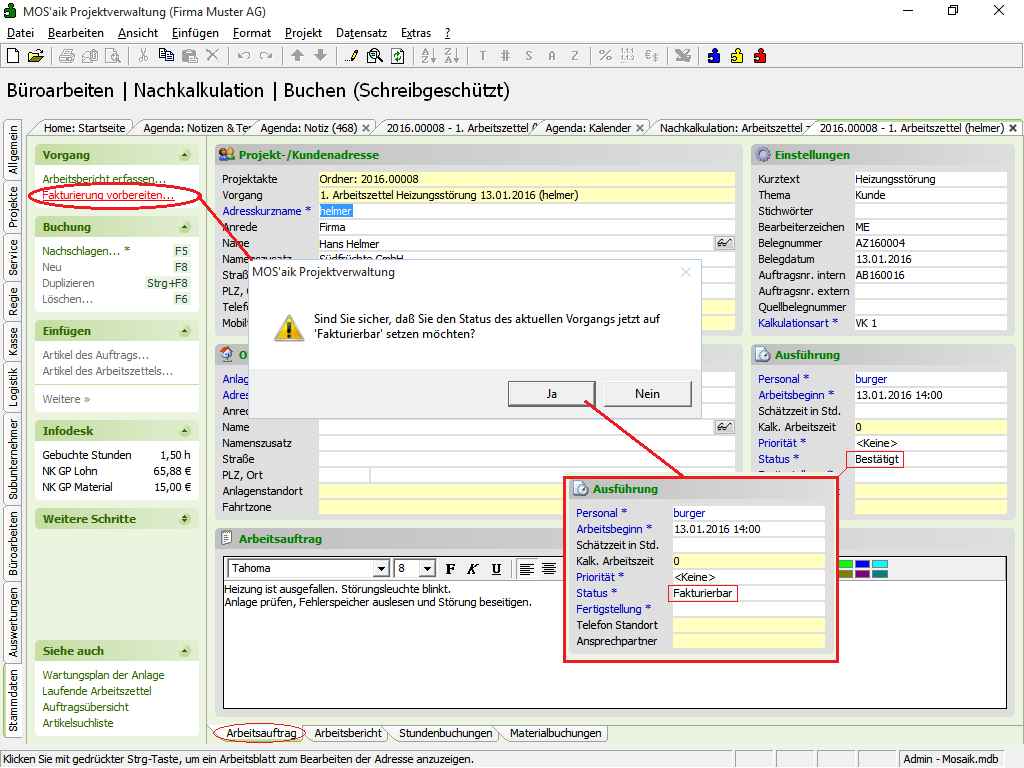Viewport: 1024px width, 768px height.
Task: Click the magnifier search icon in toolbar
Action: click(x=374, y=56)
